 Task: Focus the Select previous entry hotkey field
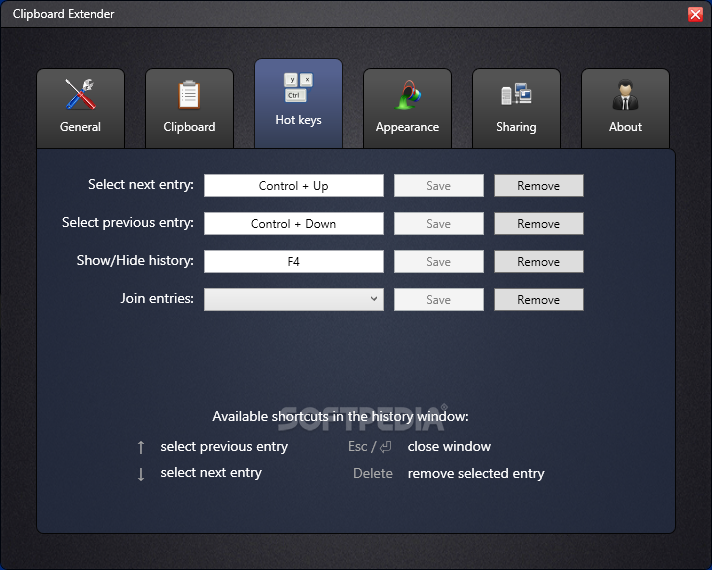[294, 223]
